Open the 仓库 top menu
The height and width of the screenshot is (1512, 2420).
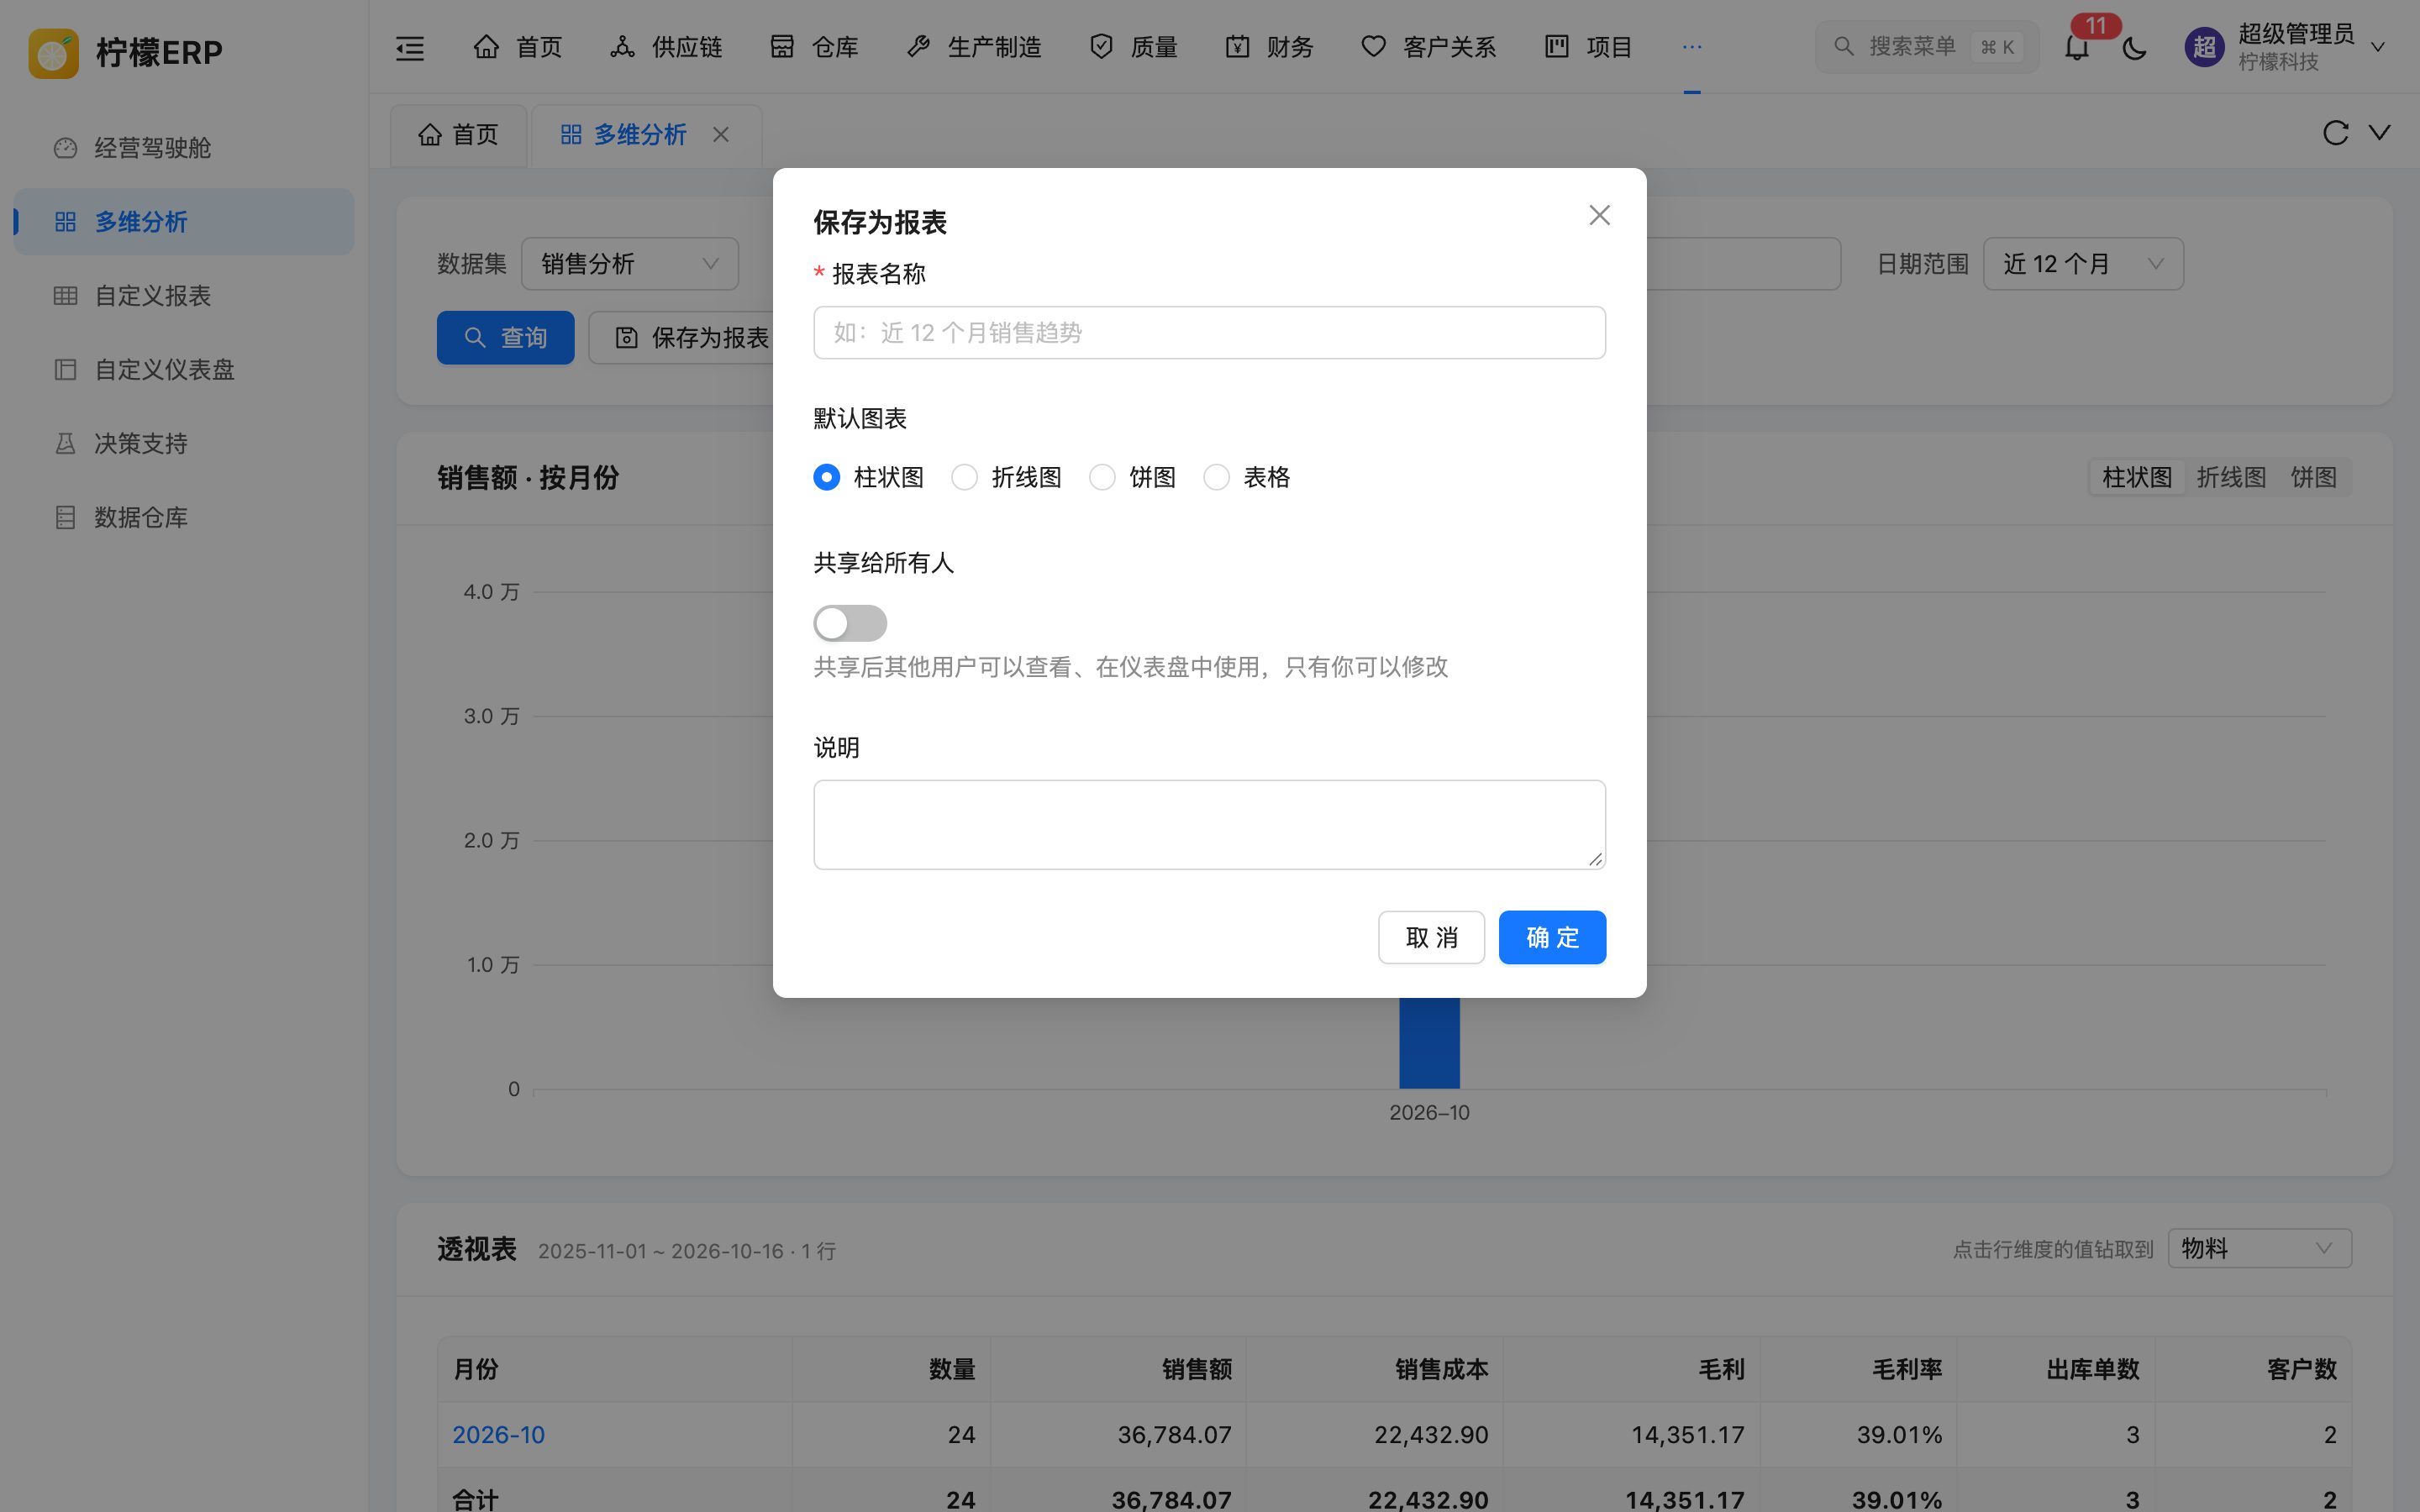tap(814, 47)
